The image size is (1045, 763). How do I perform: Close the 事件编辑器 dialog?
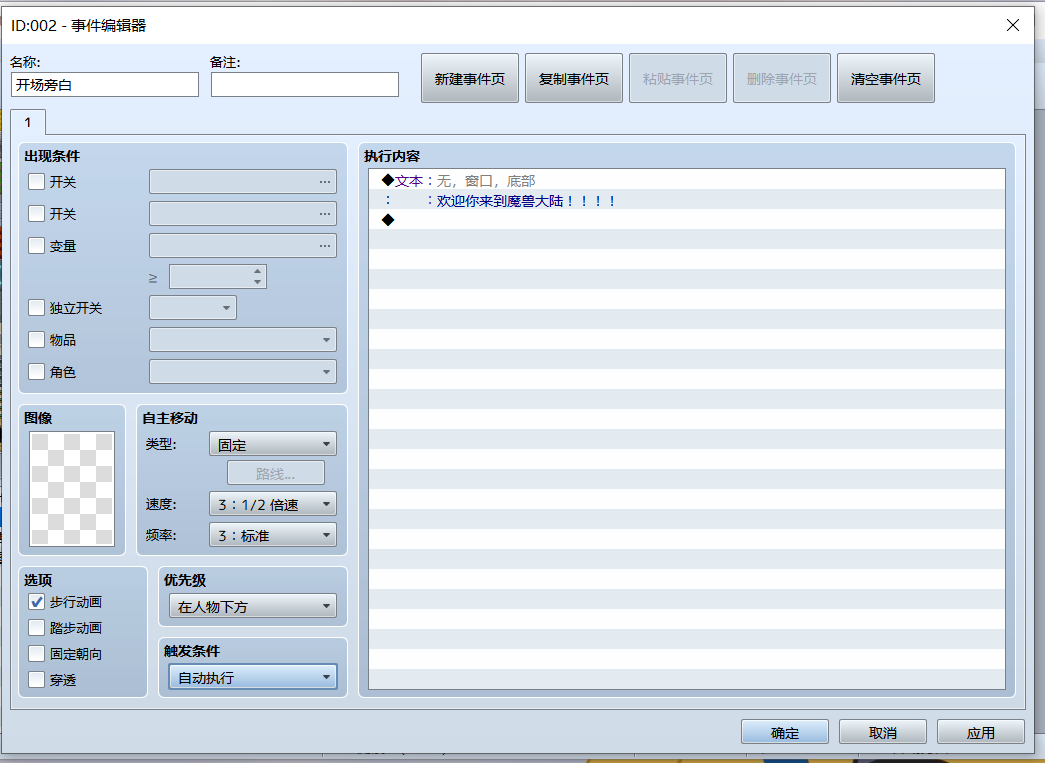point(1013,25)
